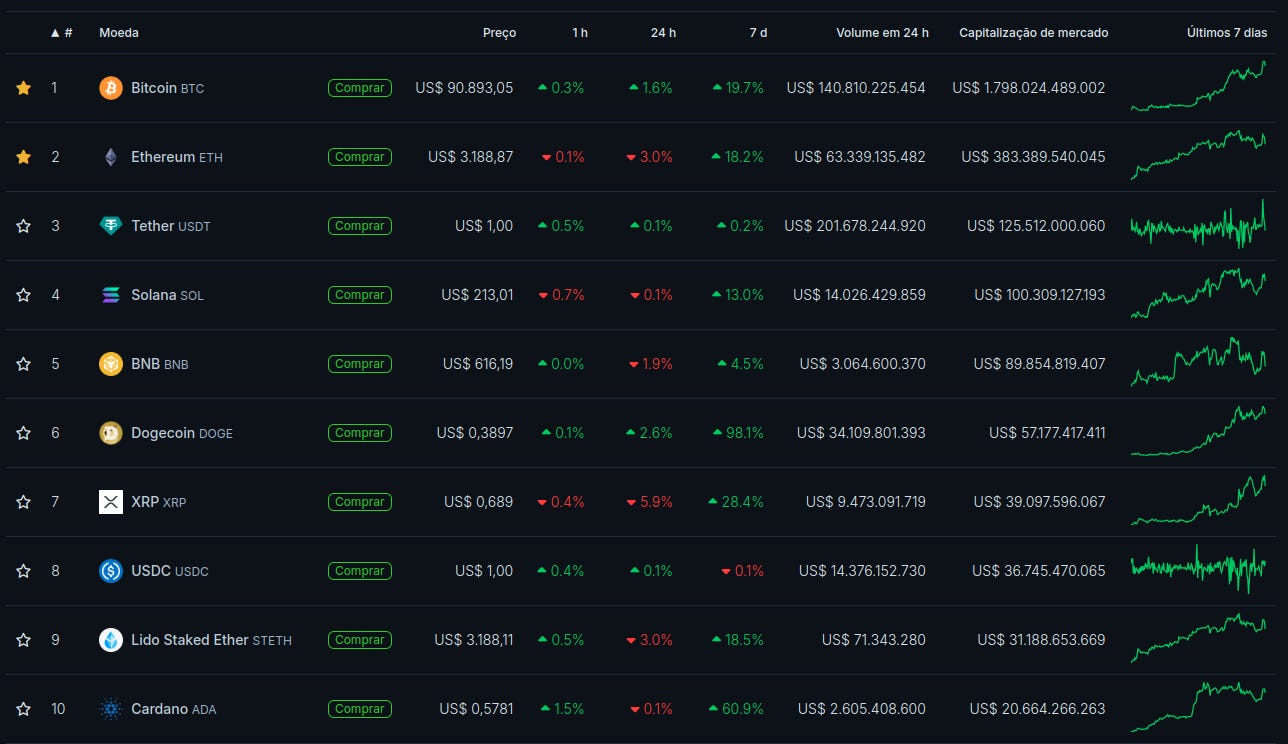Favorite Dogecoin with its star
This screenshot has height=744, width=1288.
coord(24,433)
